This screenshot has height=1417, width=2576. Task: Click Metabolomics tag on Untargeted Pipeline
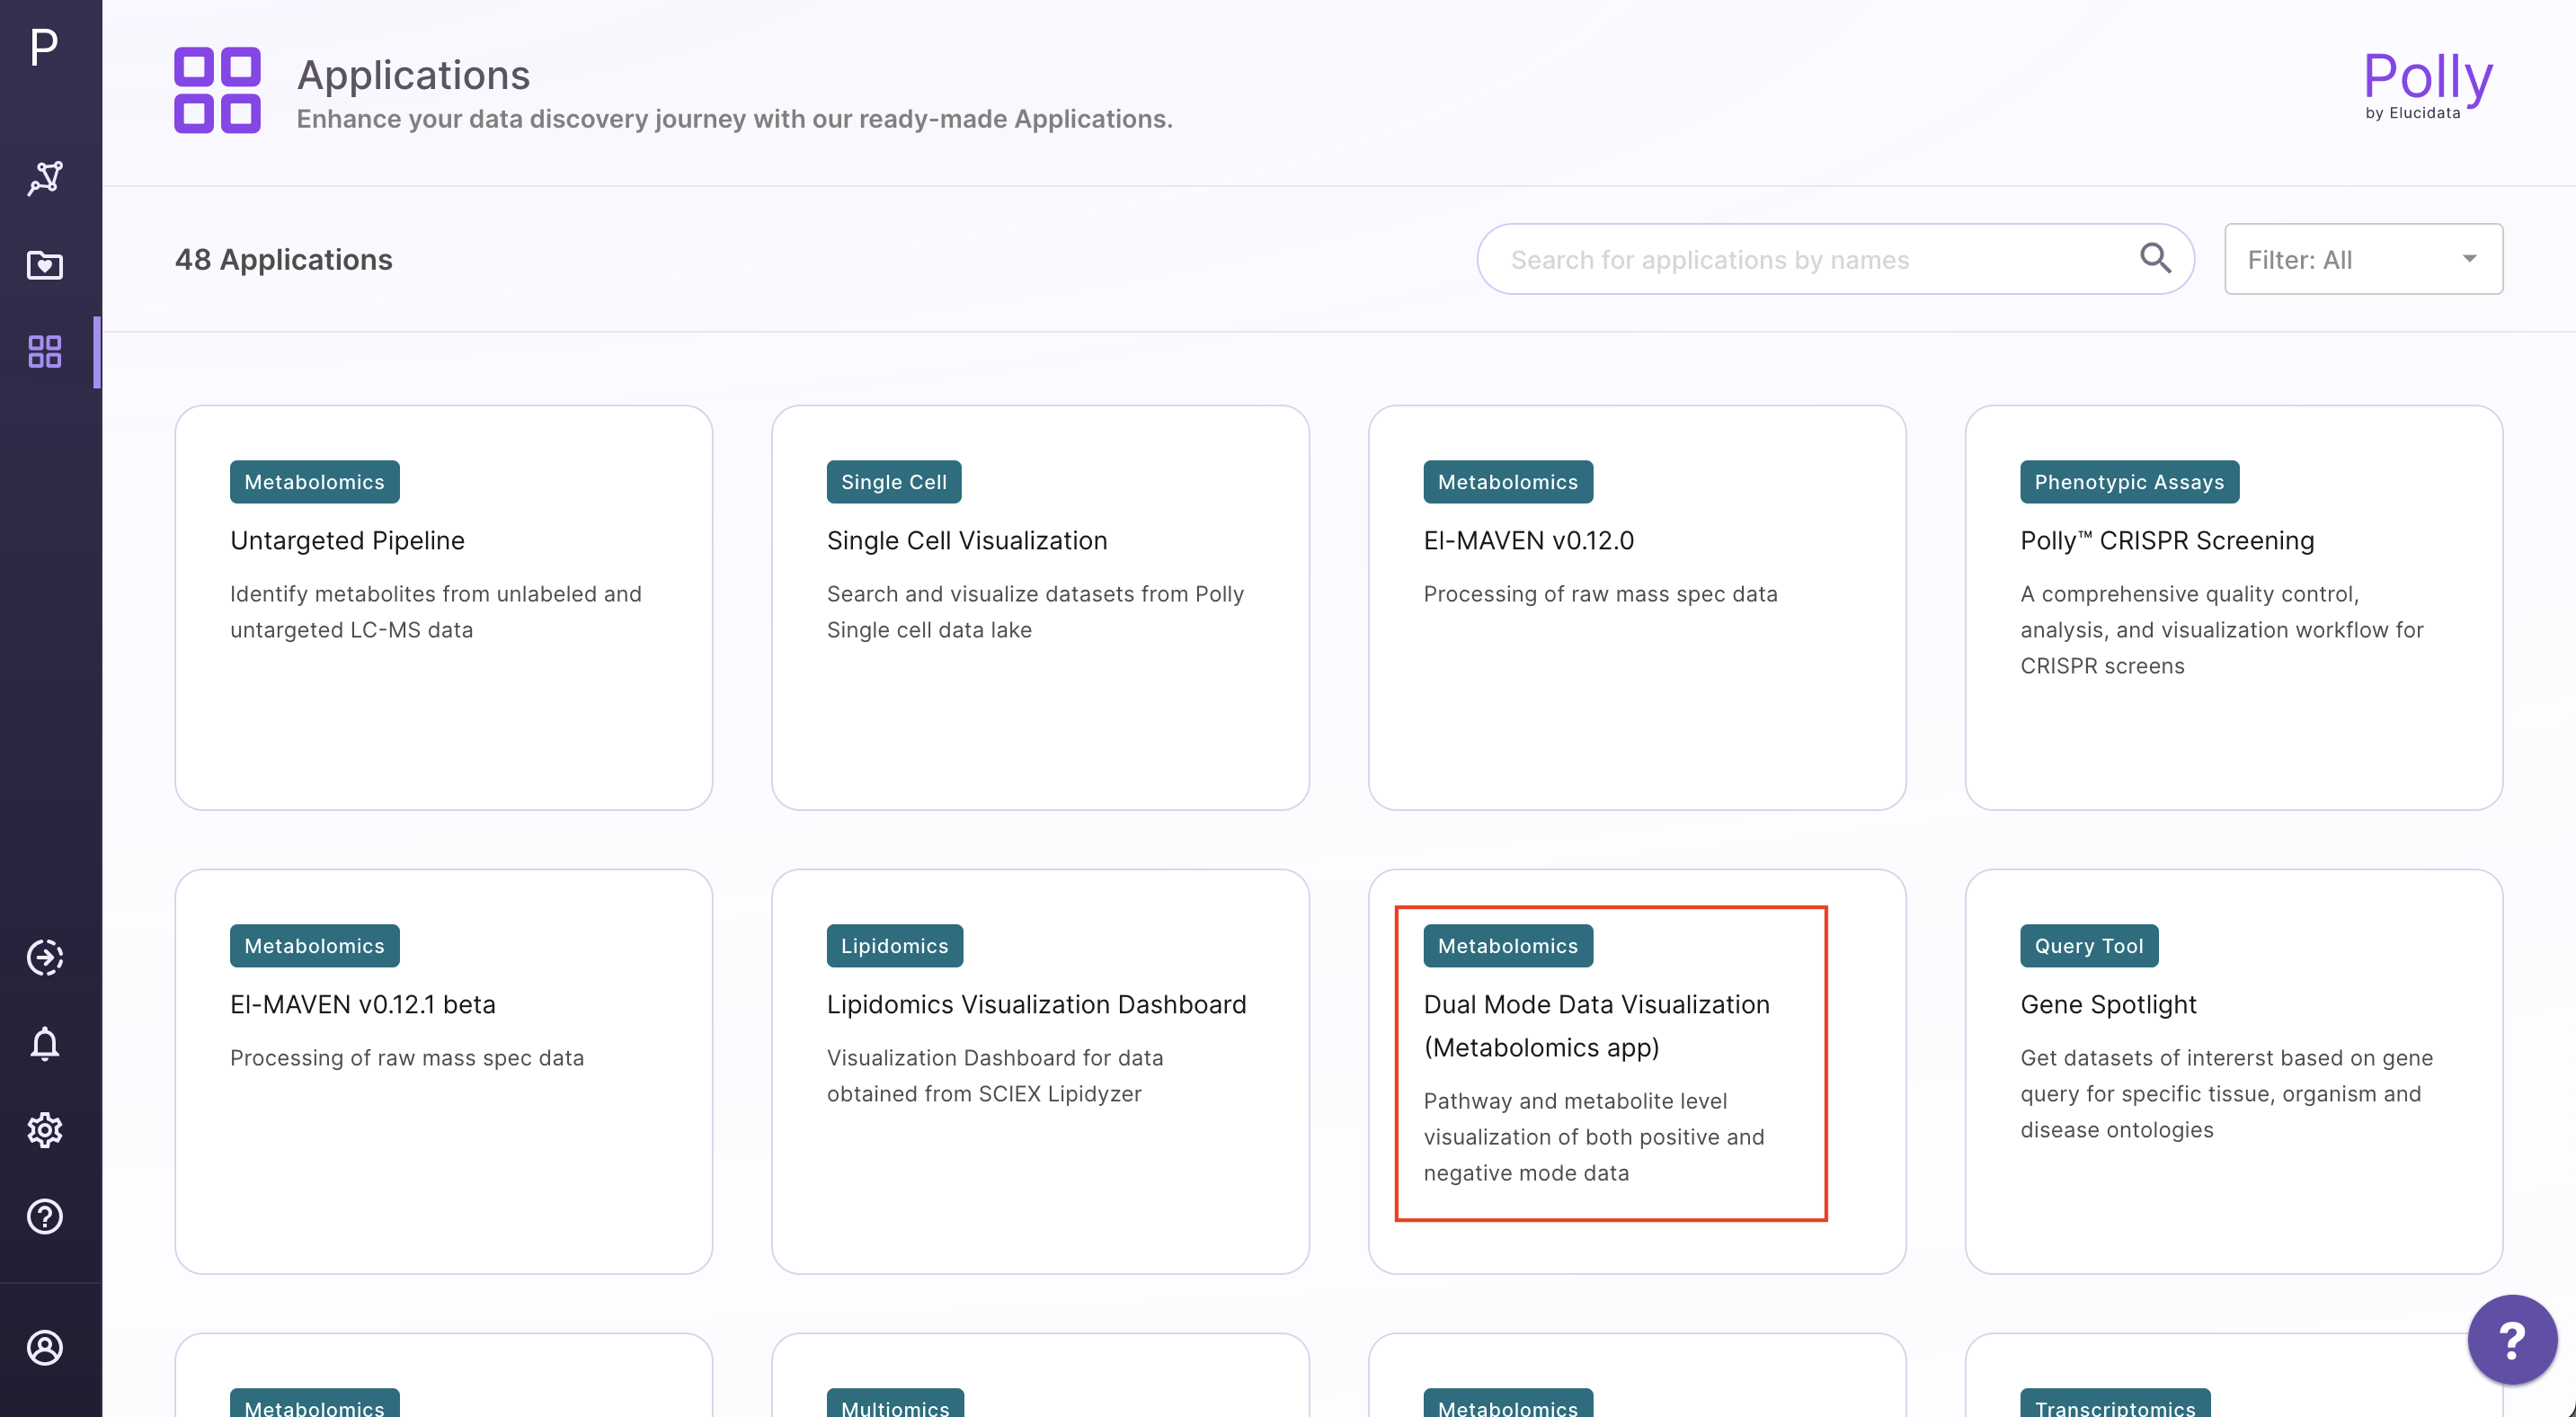pyautogui.click(x=314, y=482)
